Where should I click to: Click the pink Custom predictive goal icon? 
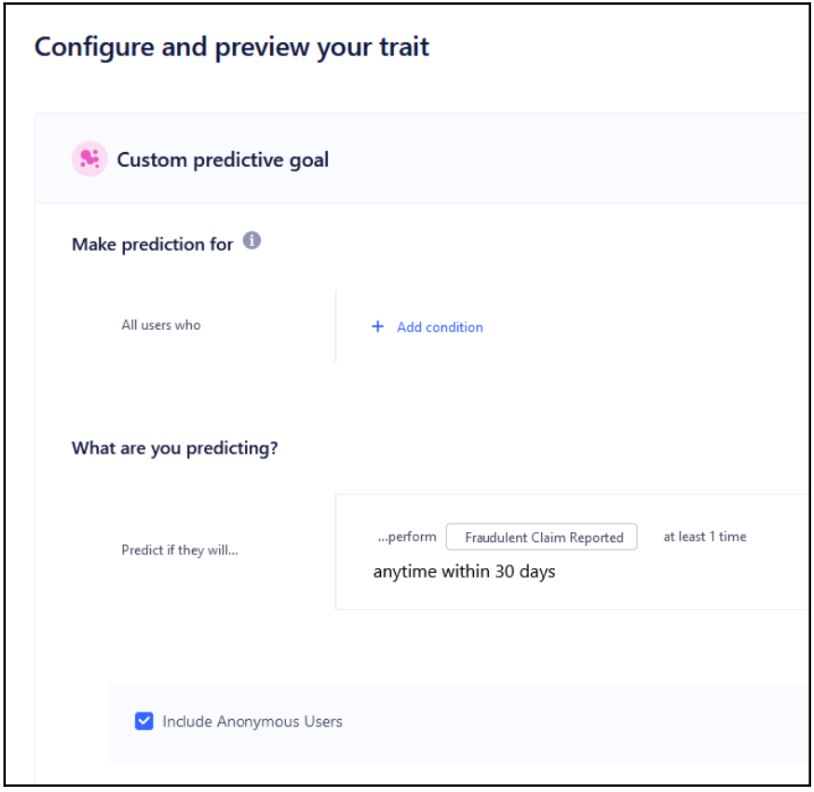(x=89, y=158)
